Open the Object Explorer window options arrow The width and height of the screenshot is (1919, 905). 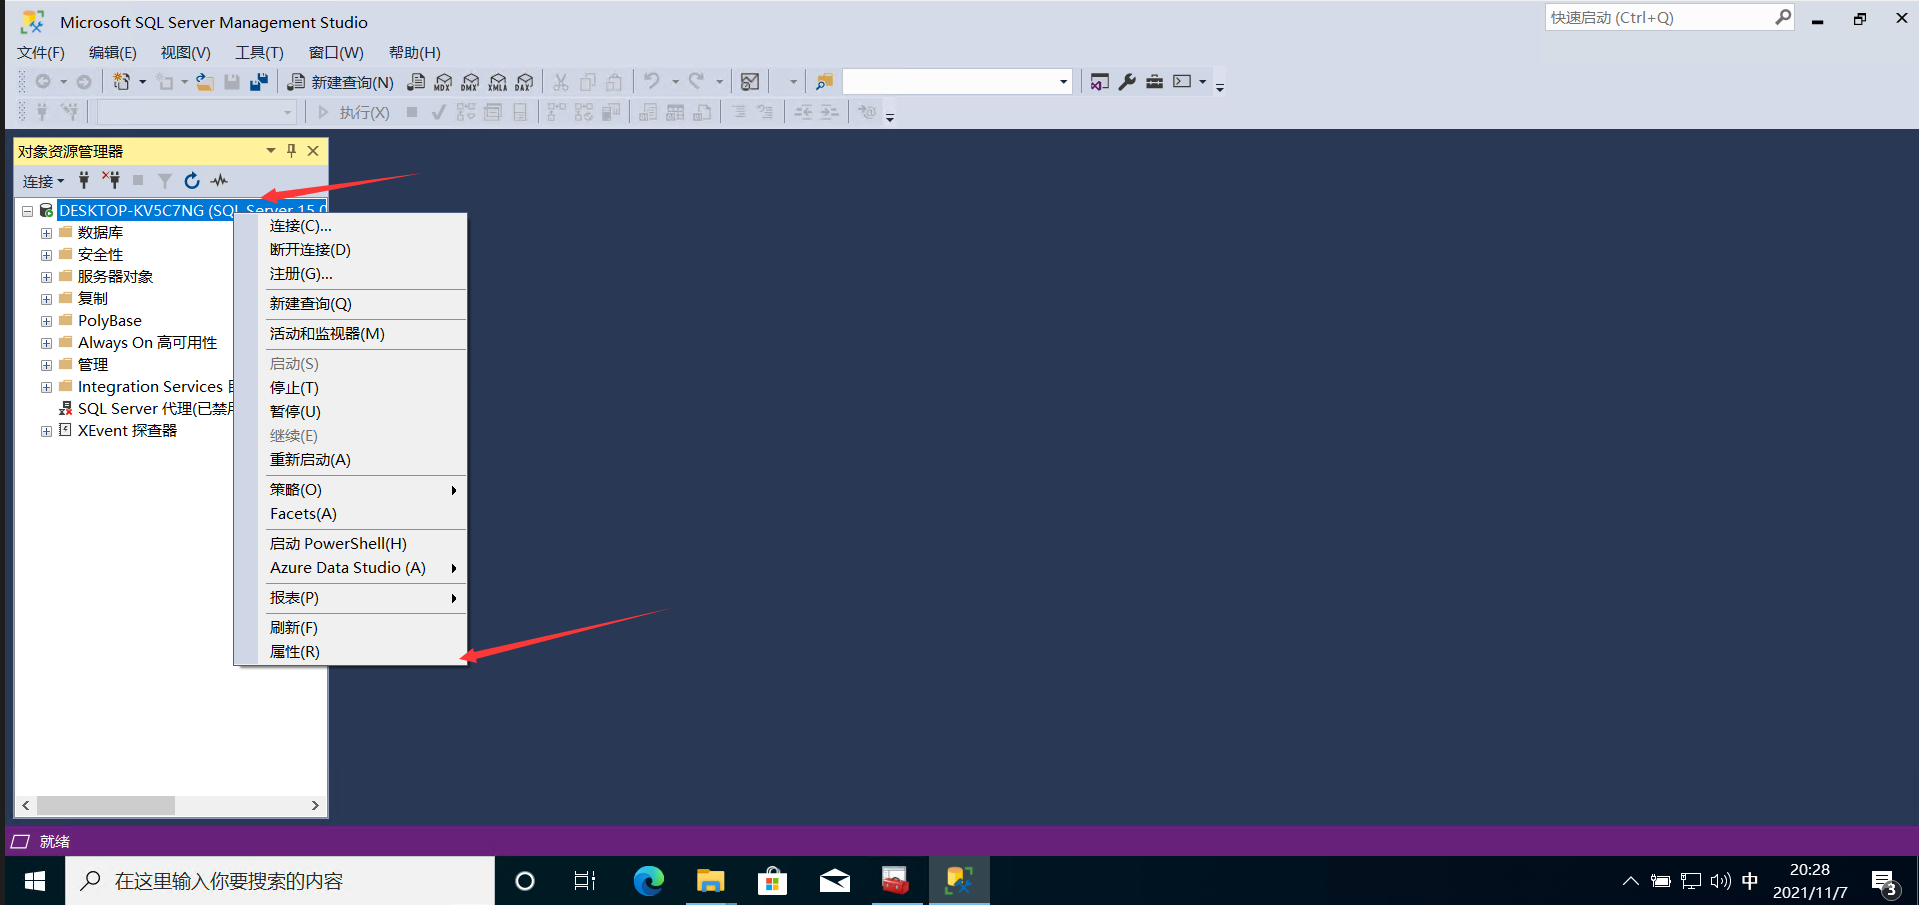tap(270, 151)
